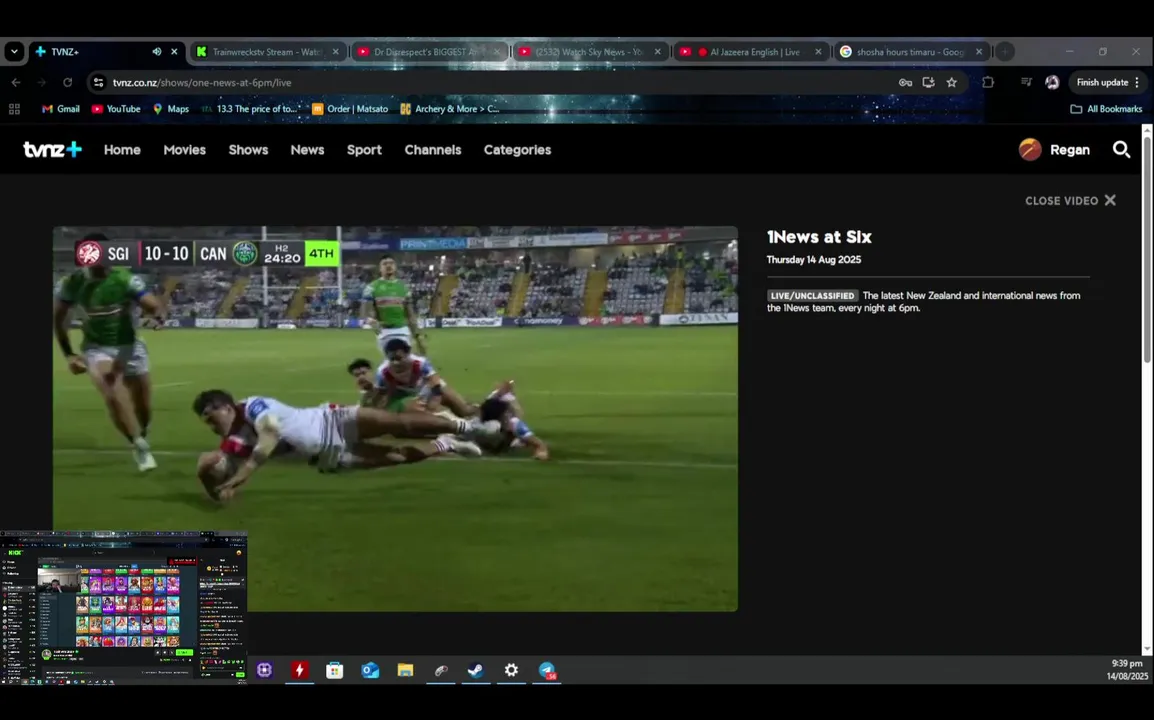The image size is (1154, 720).
Task: Click the live video player
Action: (x=395, y=418)
